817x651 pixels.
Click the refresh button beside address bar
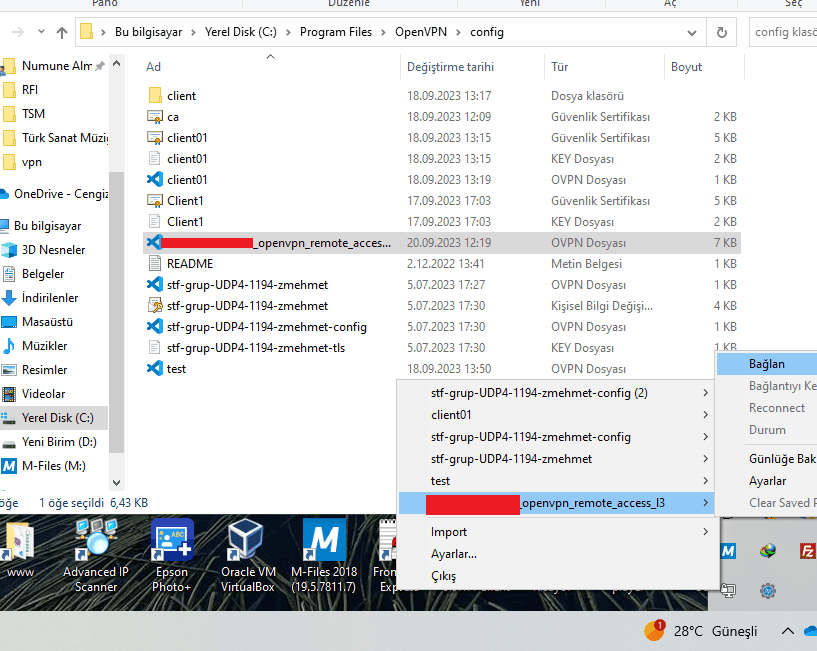[x=721, y=32]
